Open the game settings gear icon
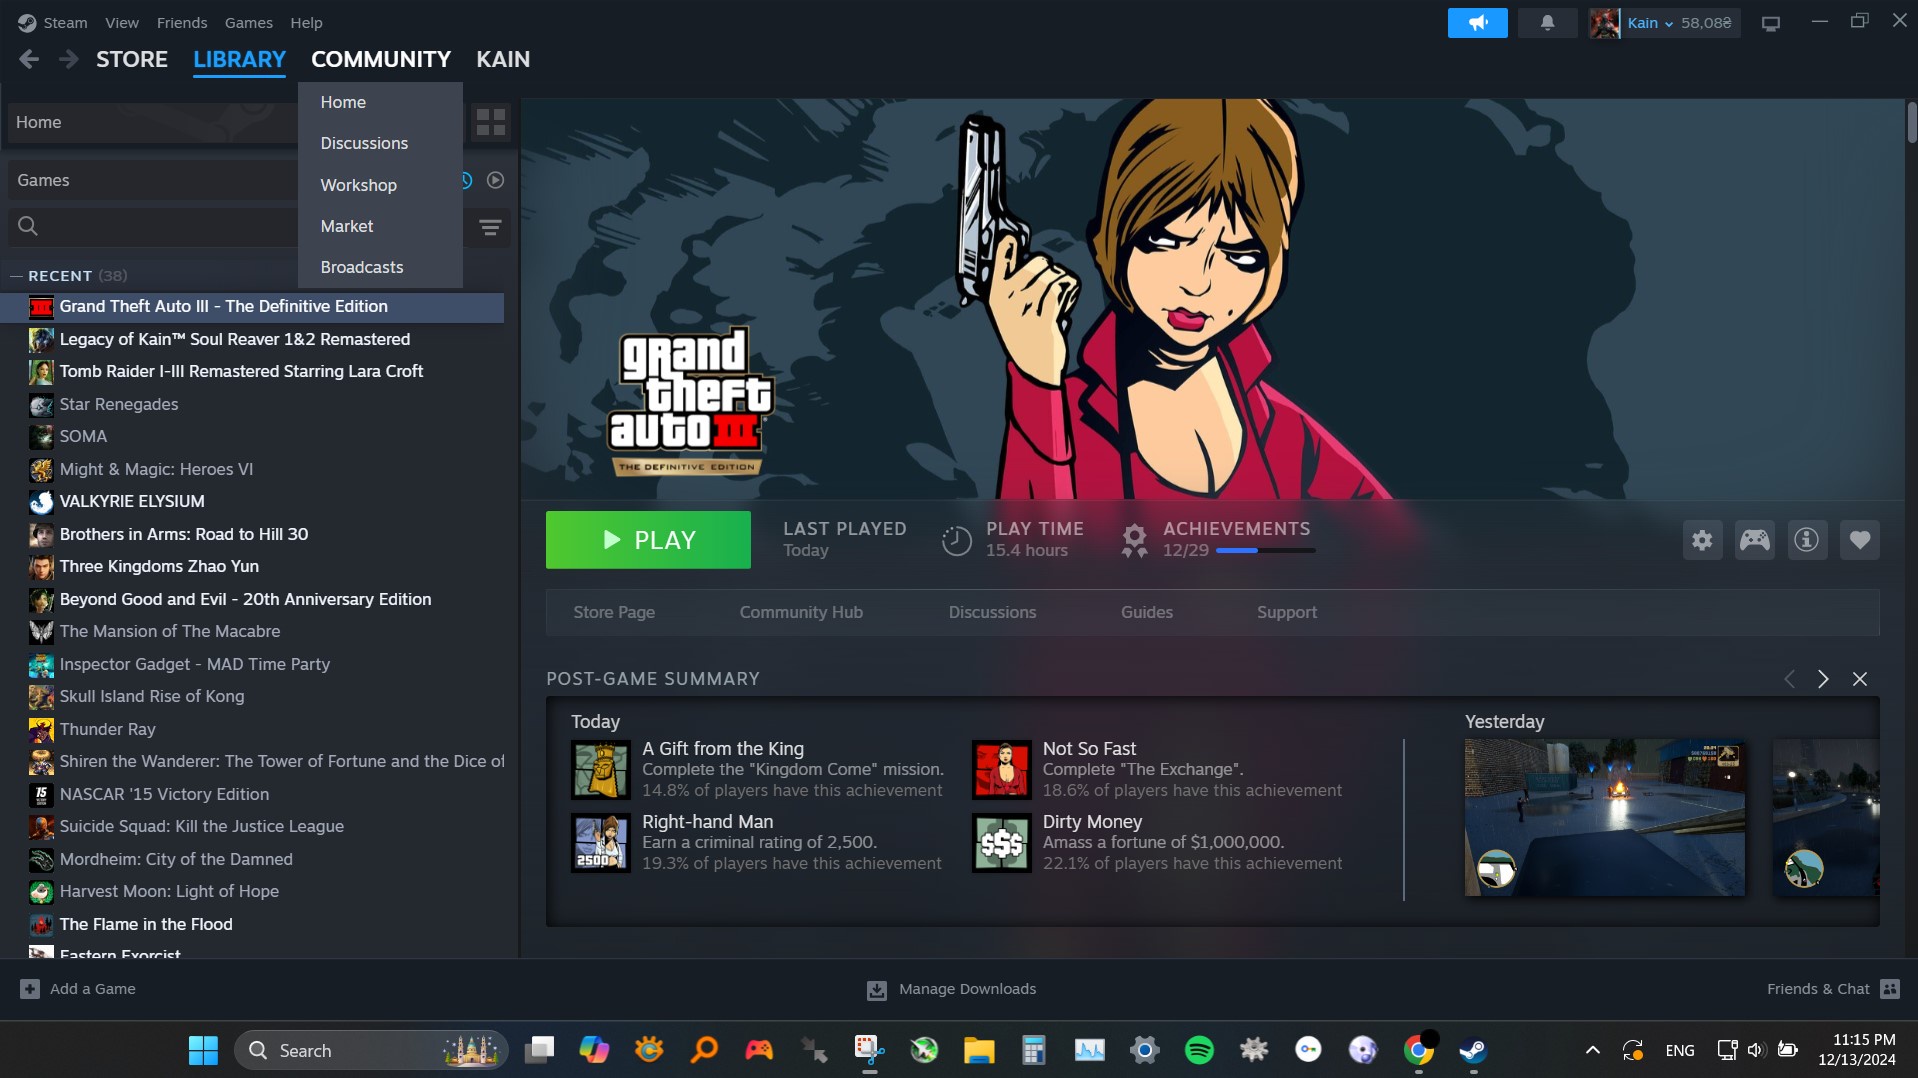Image resolution: width=1918 pixels, height=1078 pixels. point(1702,540)
